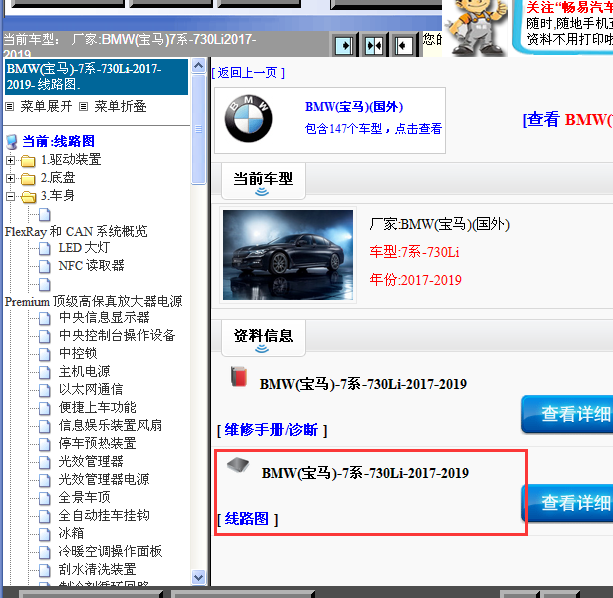Click folder icon of 1.驱动装置

[28, 160]
